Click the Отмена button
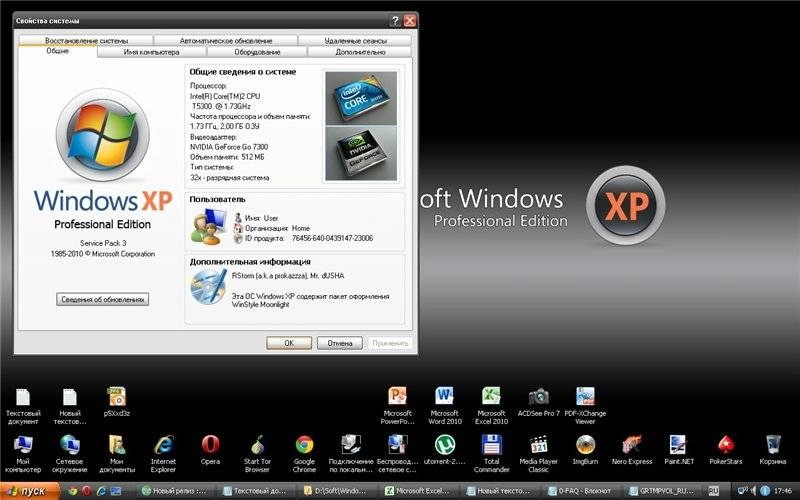The height and width of the screenshot is (500, 800). (x=340, y=343)
